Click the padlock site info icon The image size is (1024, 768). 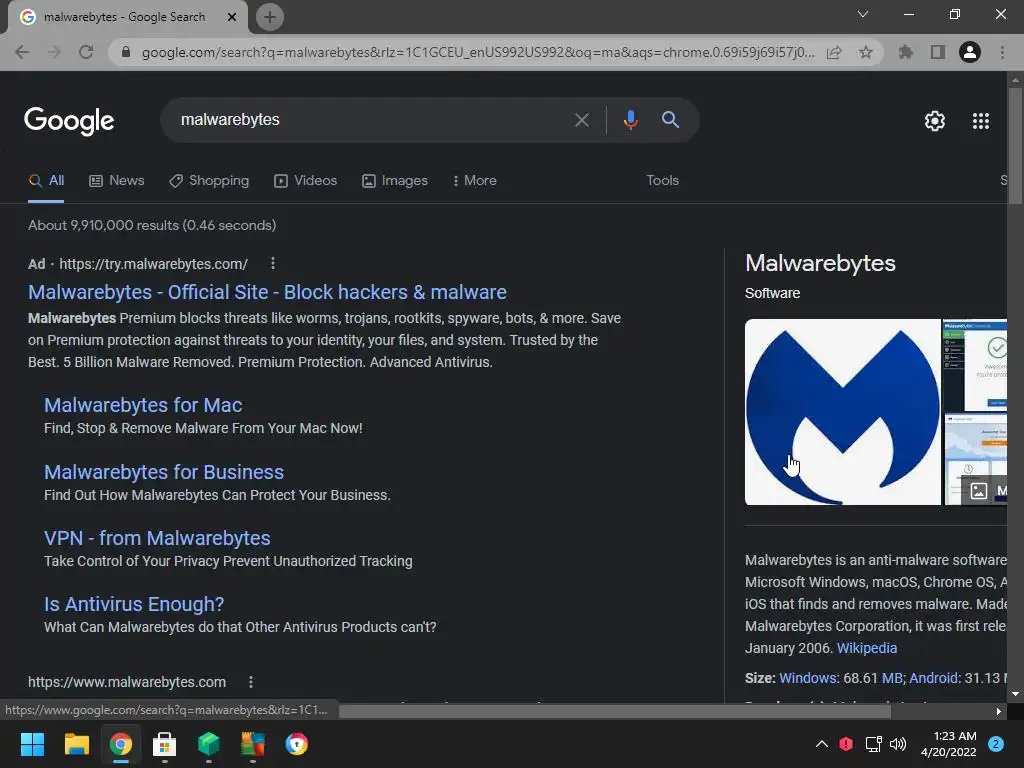click(x=126, y=52)
